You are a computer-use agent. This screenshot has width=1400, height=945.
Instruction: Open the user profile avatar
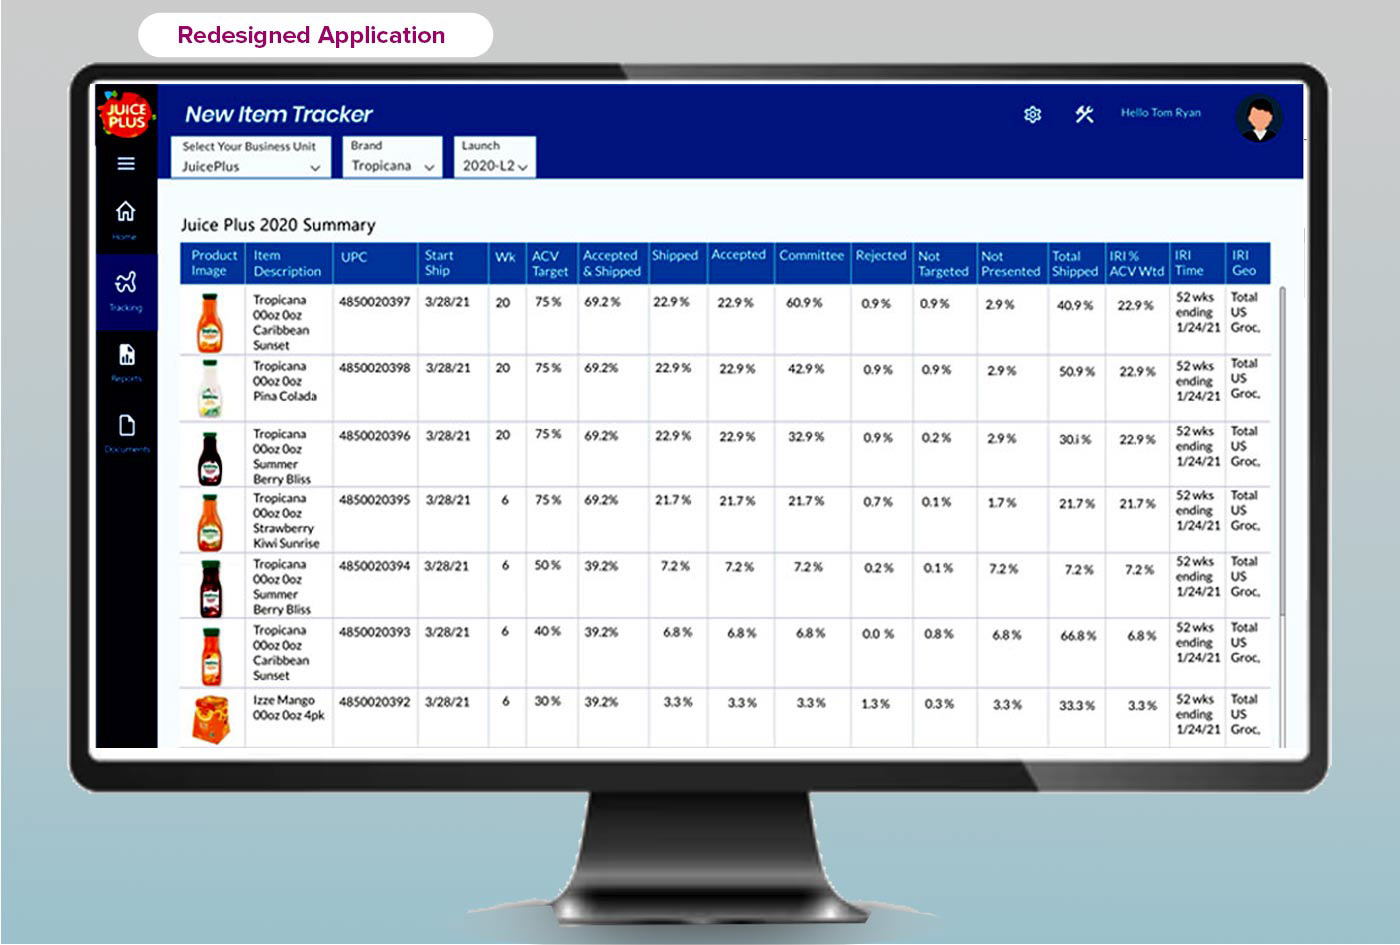pos(1258,118)
